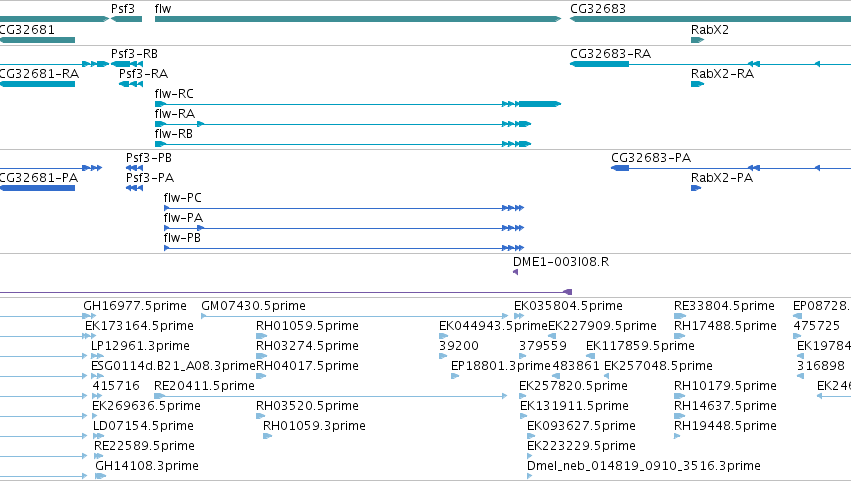Select GM07430.5prime EST label
Screen dimensions: 851x481
click(x=253, y=306)
